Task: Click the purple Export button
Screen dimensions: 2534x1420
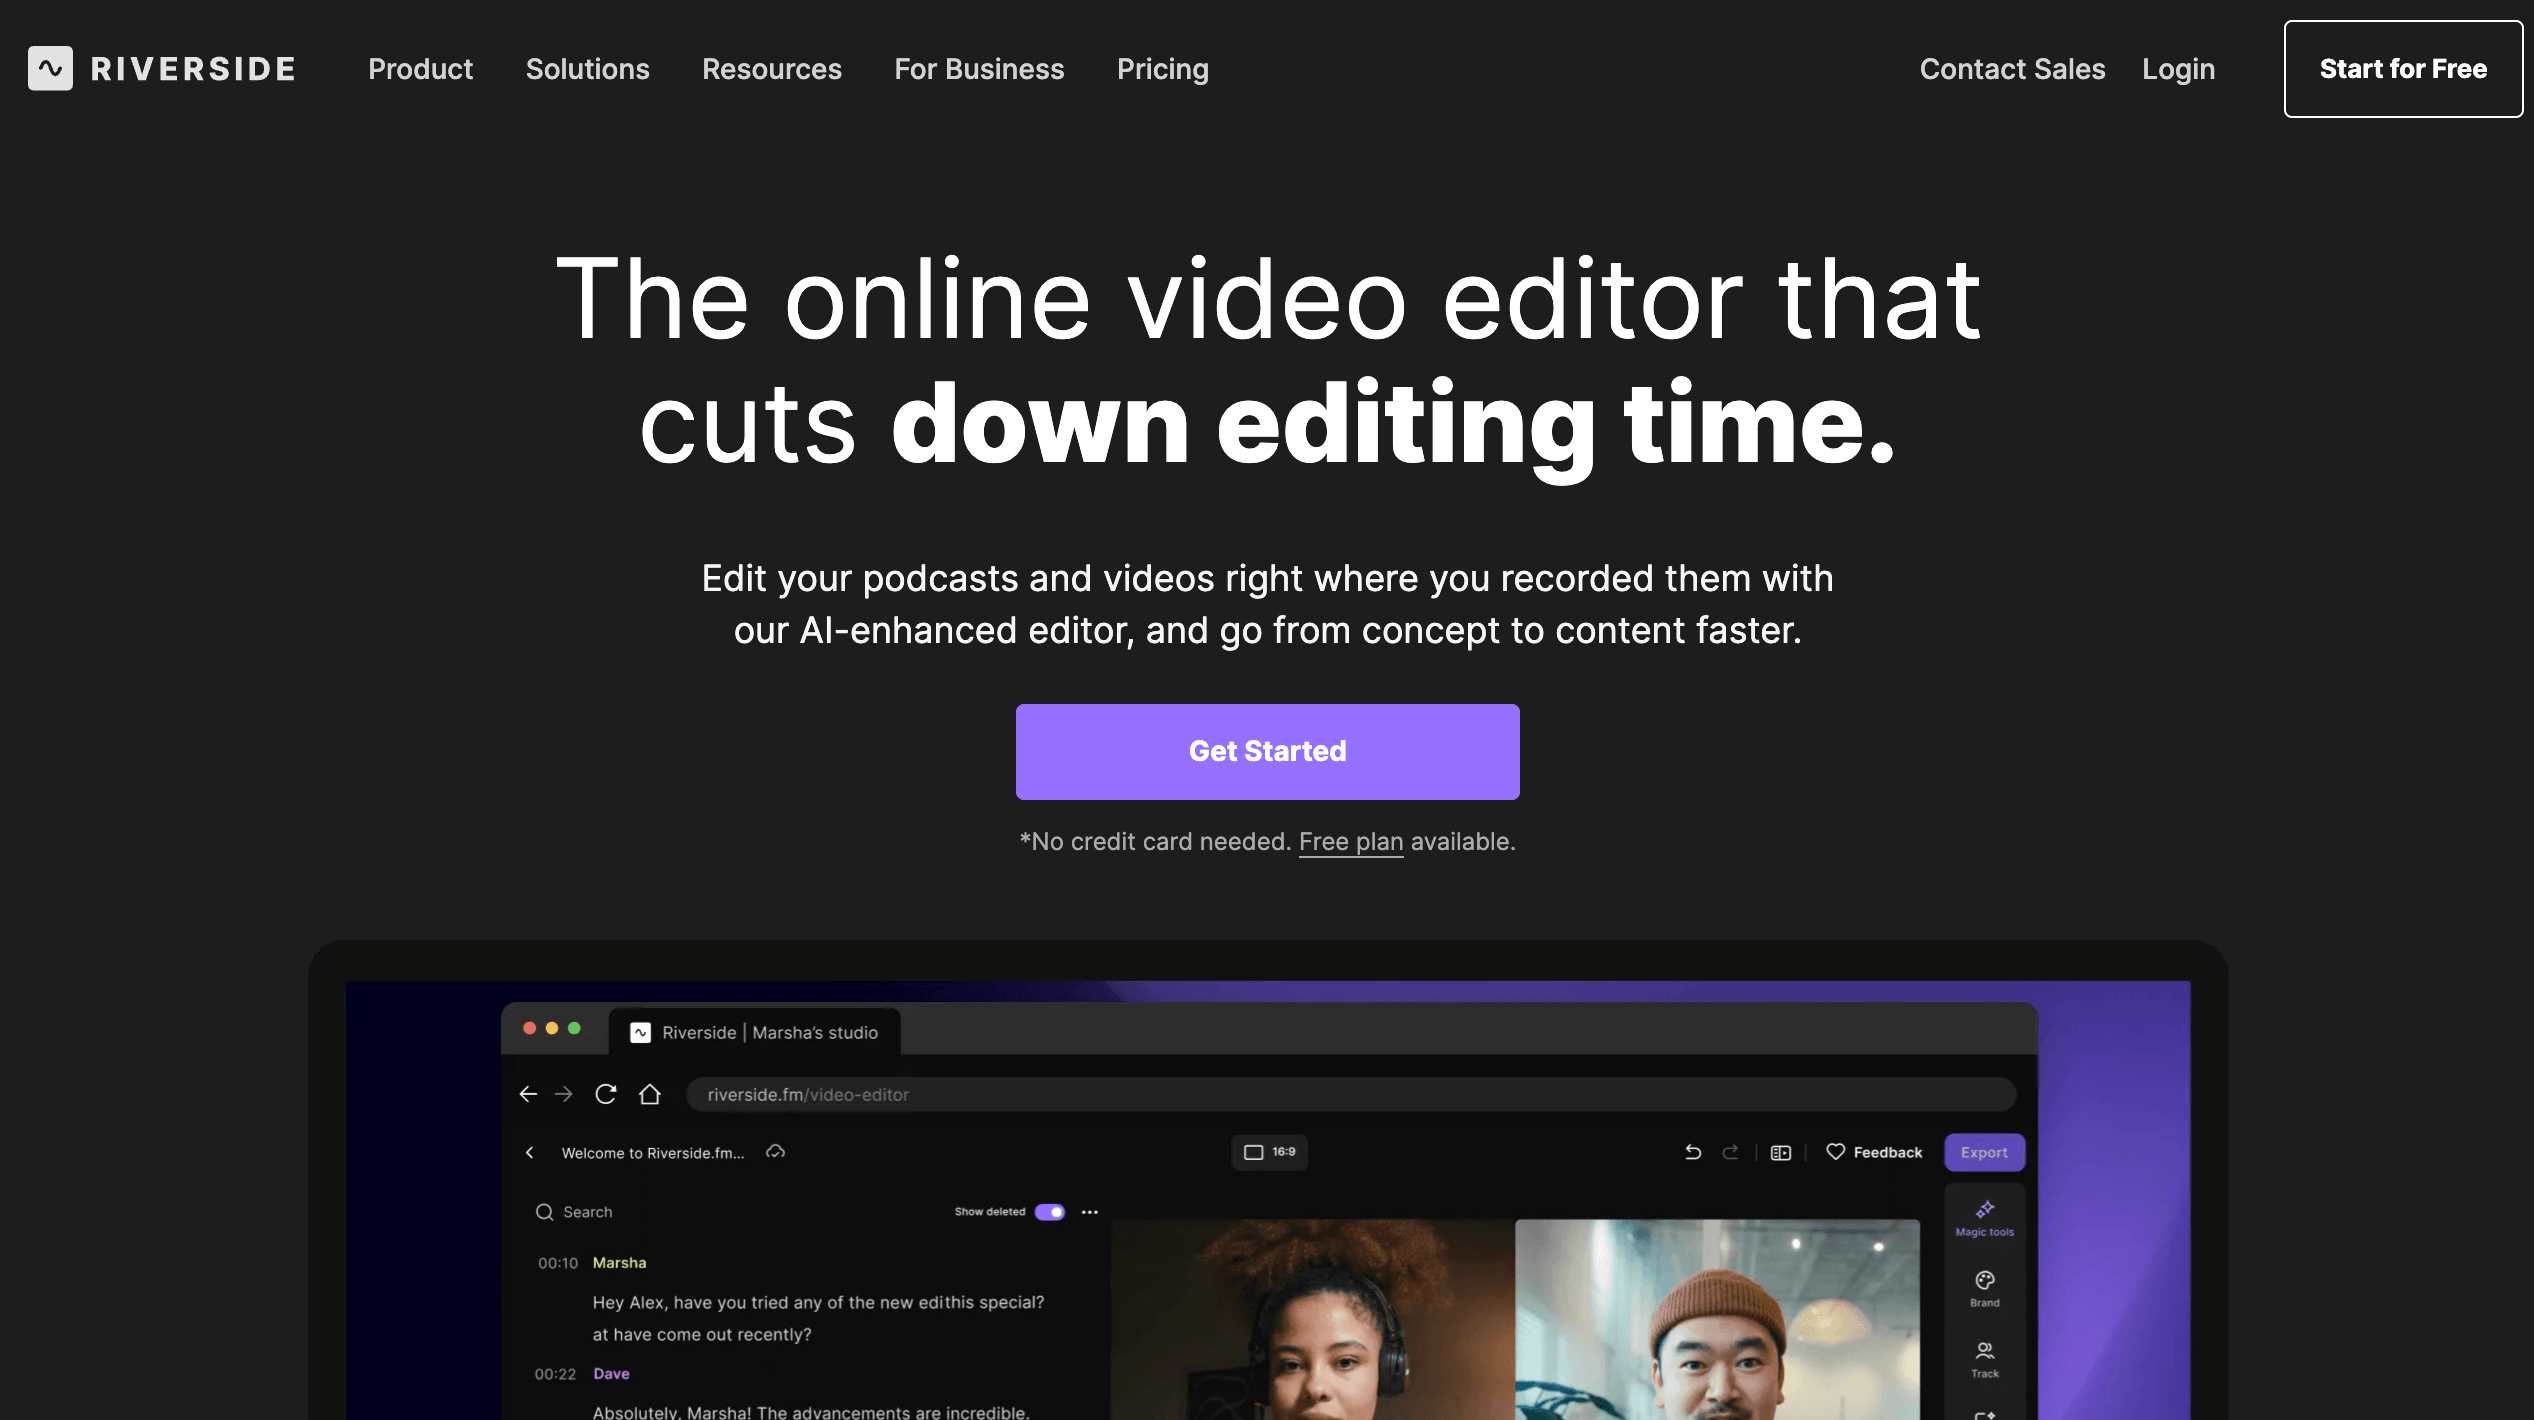Action: tap(1983, 1152)
